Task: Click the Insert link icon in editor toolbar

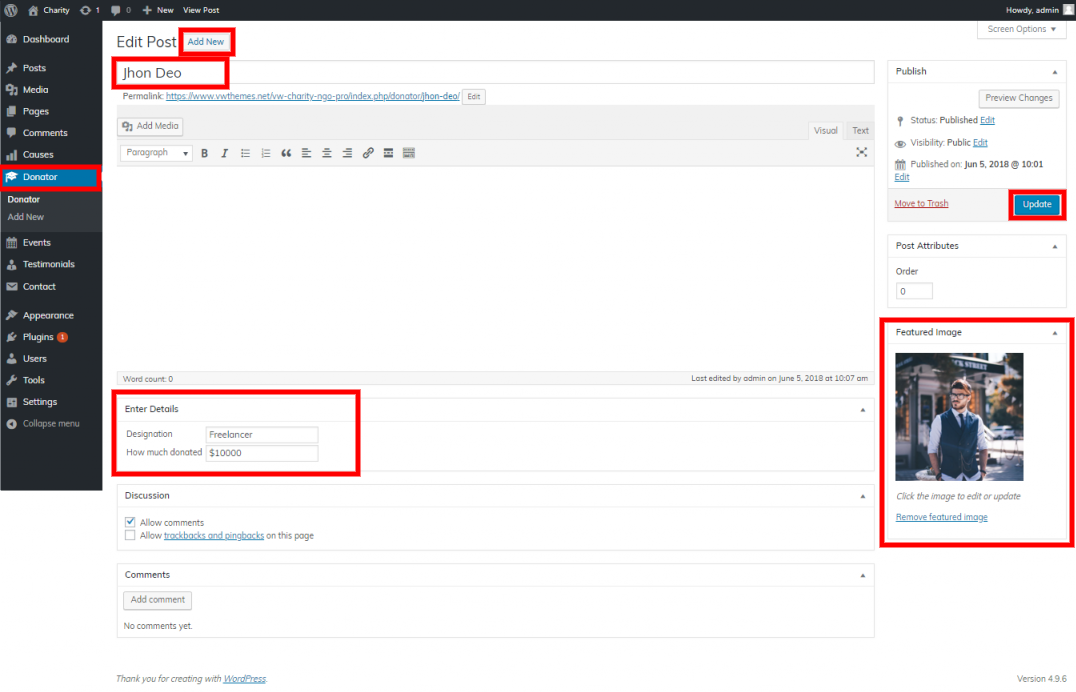Action: 368,153
